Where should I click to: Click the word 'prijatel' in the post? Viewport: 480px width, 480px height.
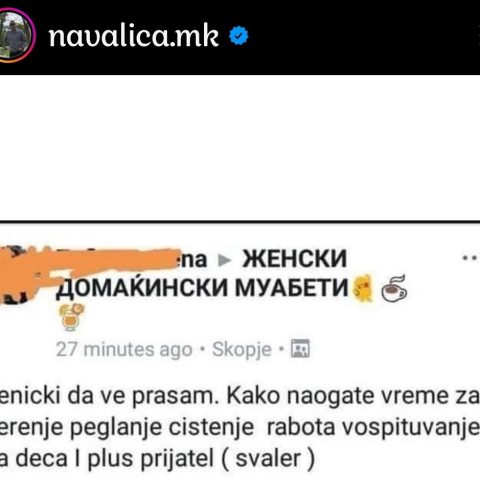[x=177, y=459]
